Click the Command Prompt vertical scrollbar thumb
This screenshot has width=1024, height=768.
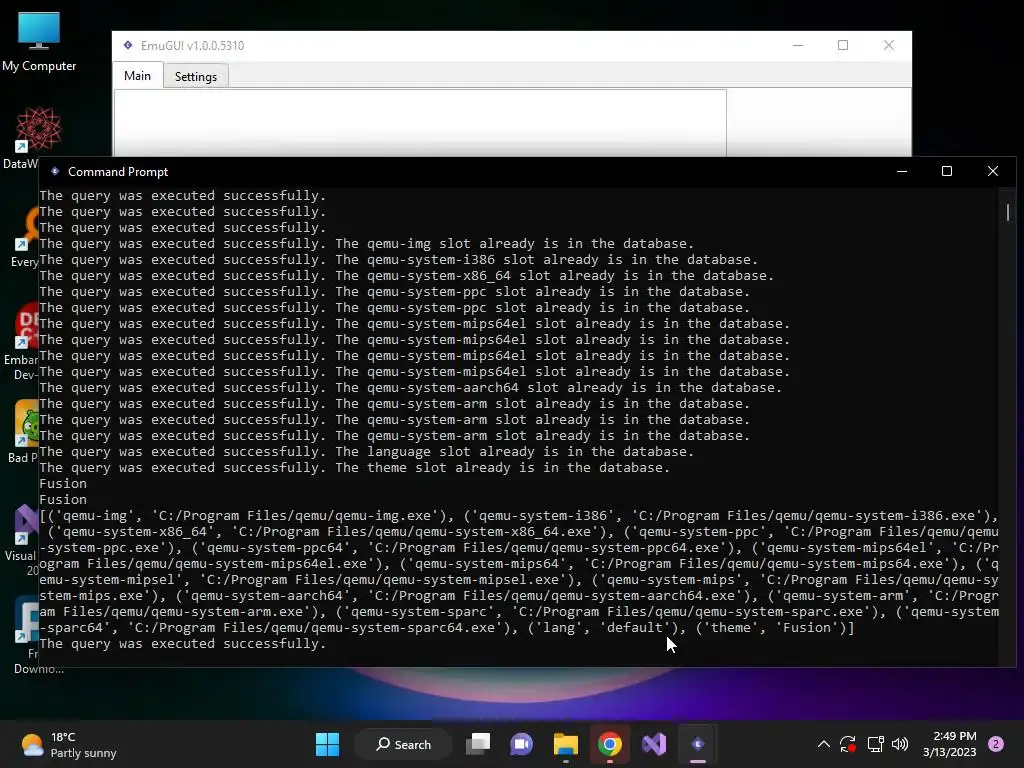click(1008, 212)
